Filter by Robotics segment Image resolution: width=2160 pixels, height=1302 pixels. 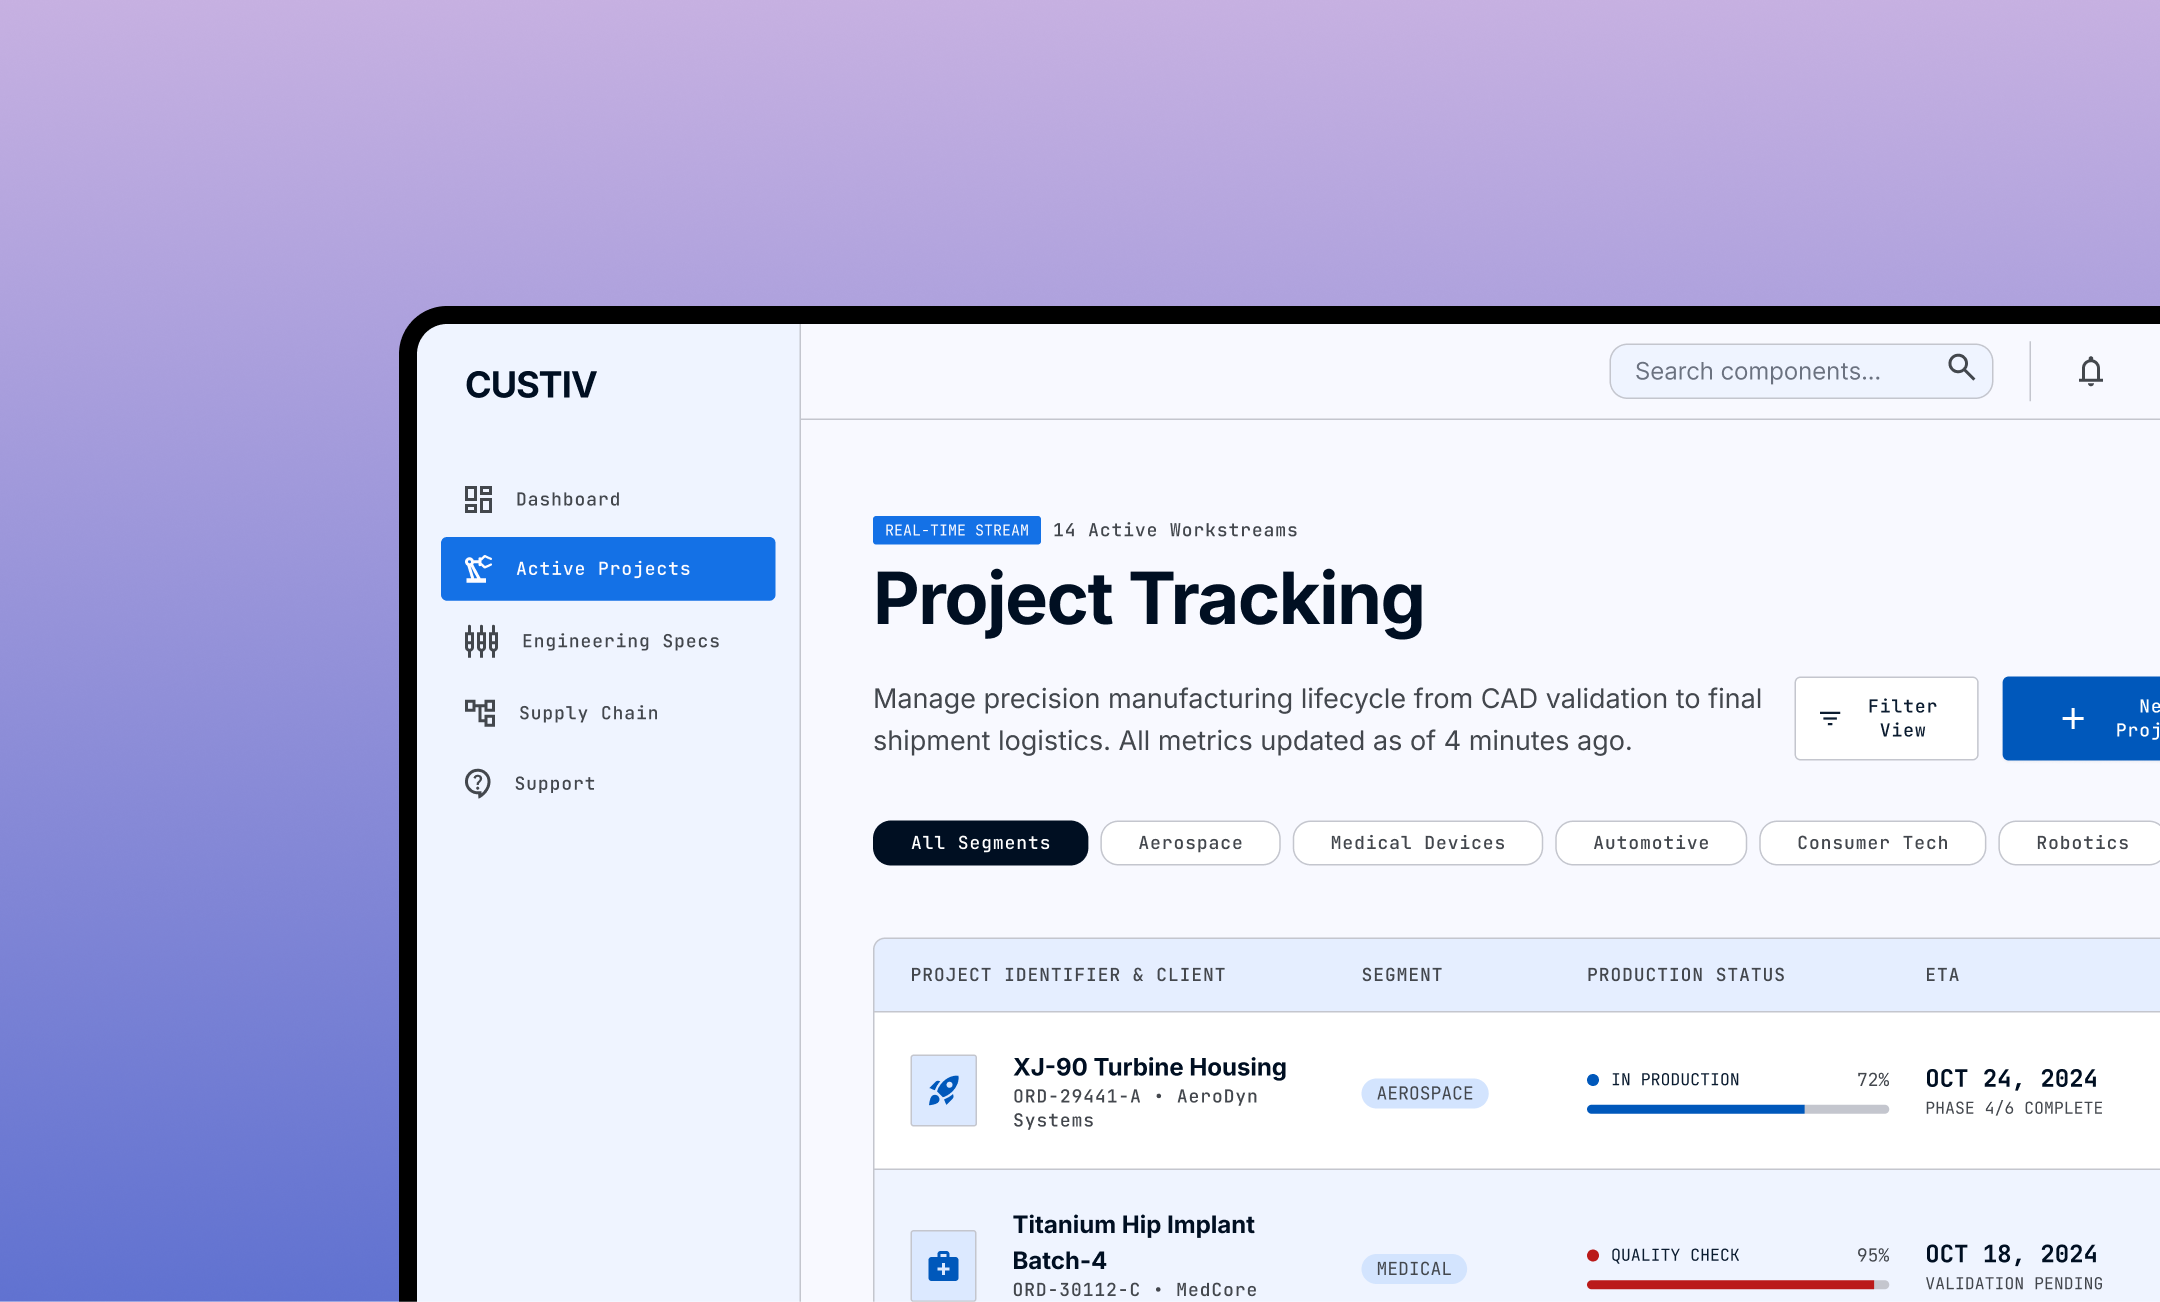2080,843
